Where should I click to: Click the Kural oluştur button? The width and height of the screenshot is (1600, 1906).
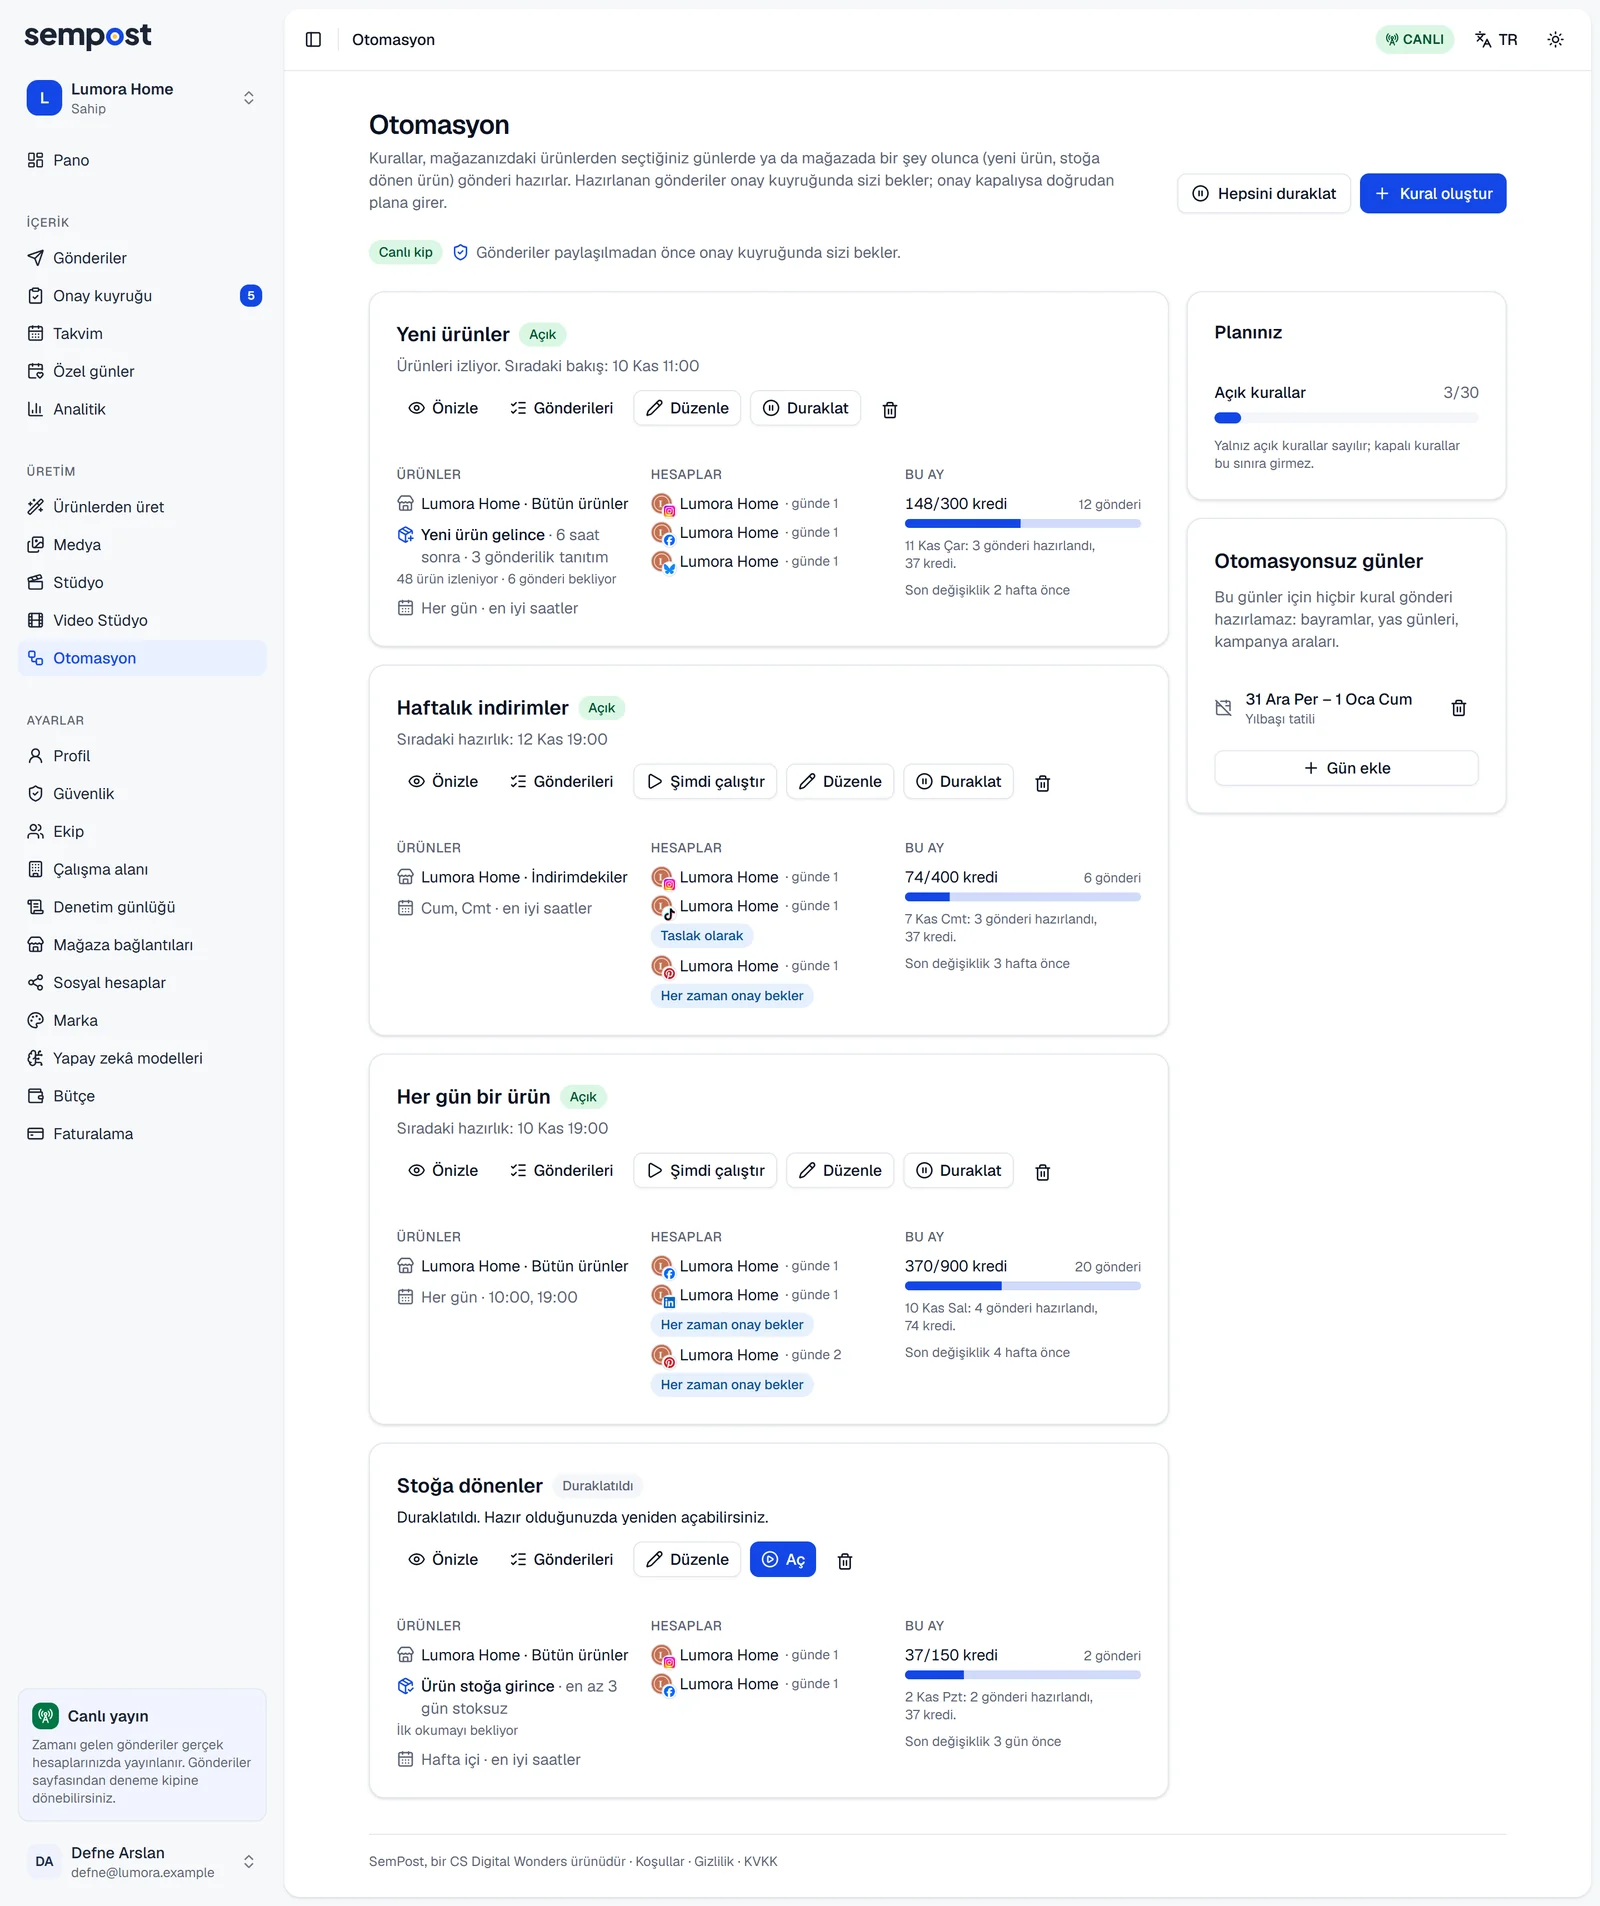[x=1433, y=194]
